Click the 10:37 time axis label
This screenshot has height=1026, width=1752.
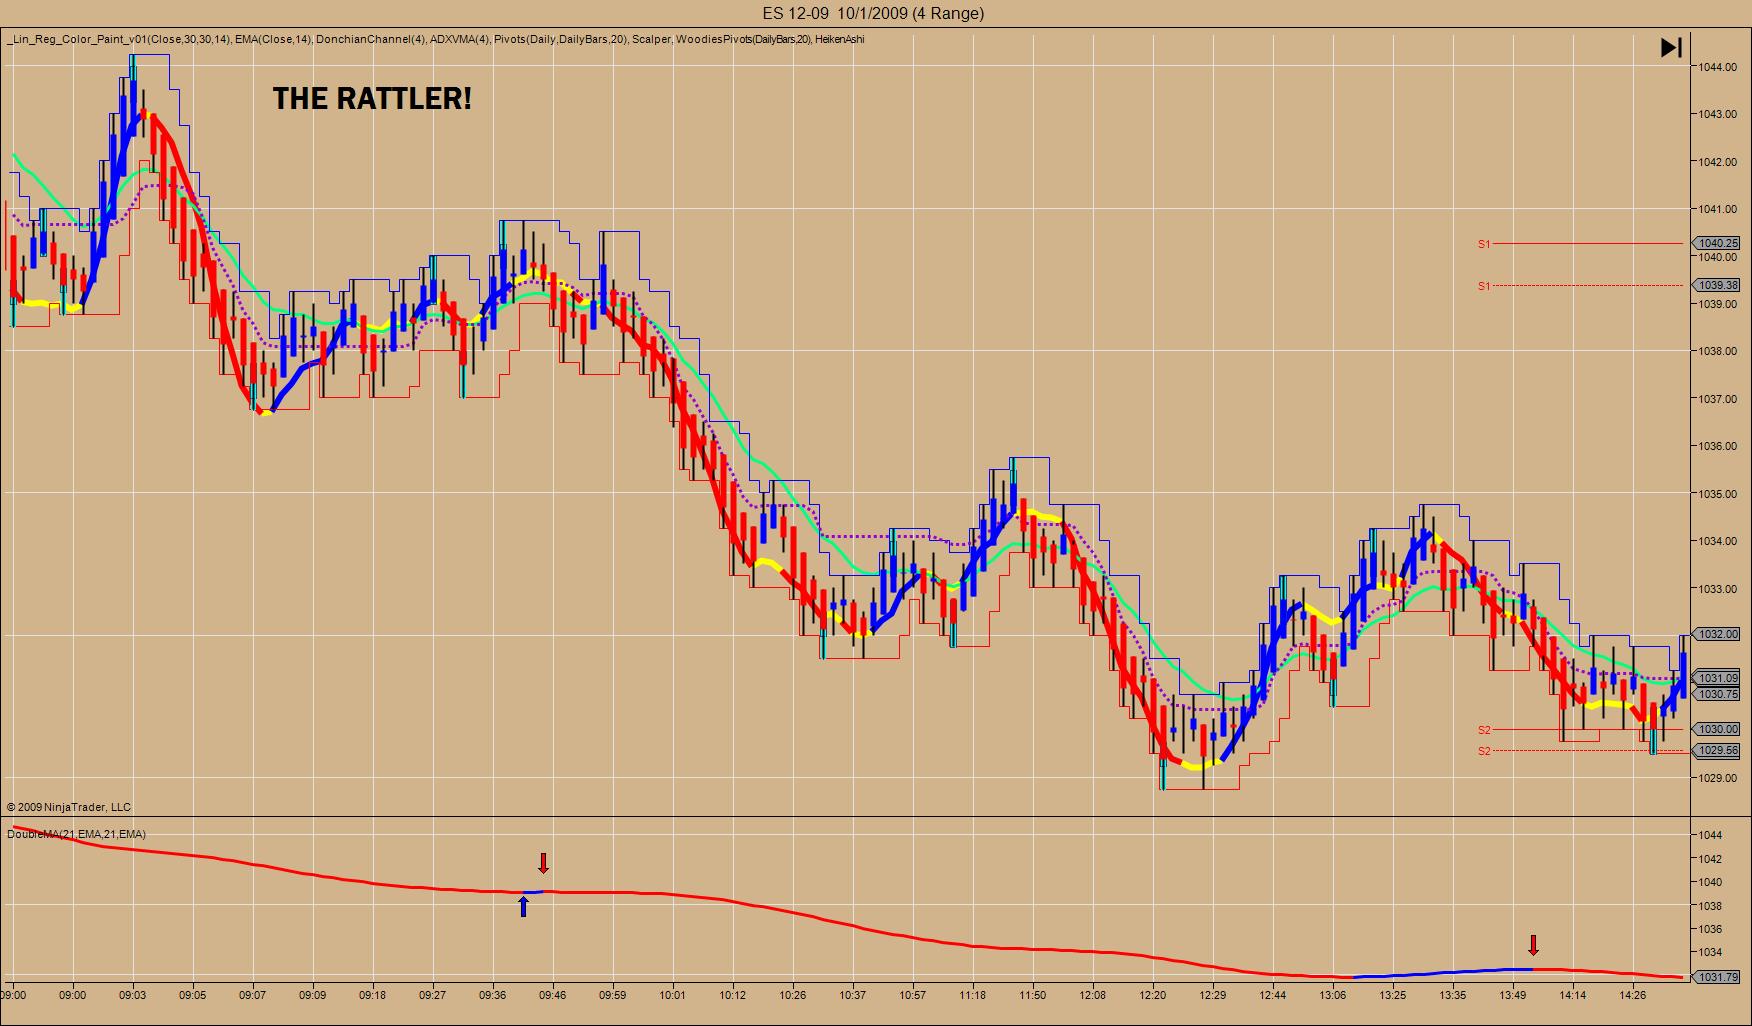click(853, 995)
